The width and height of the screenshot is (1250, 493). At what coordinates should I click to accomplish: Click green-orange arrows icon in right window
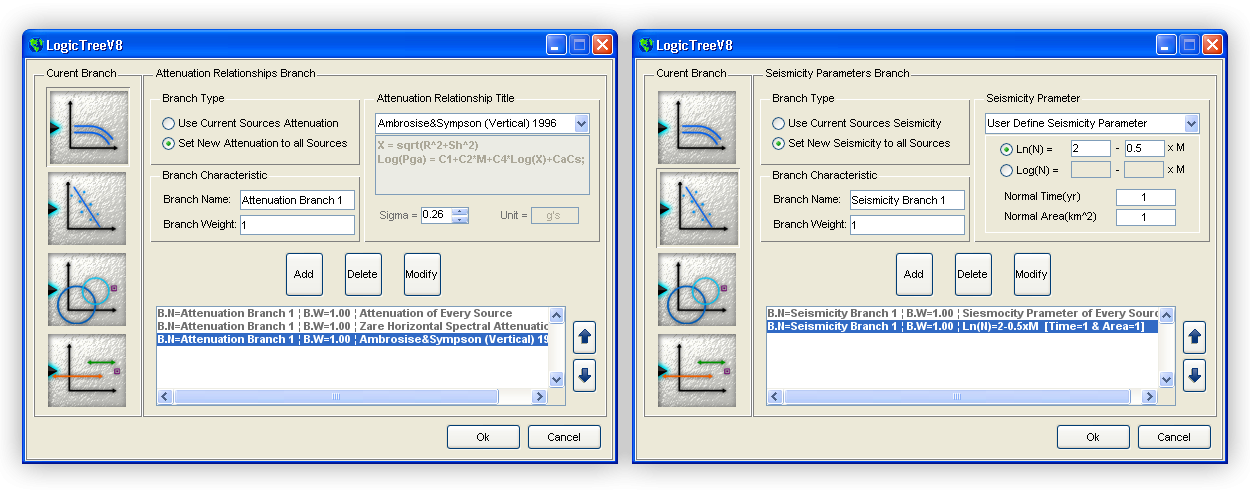pos(698,370)
